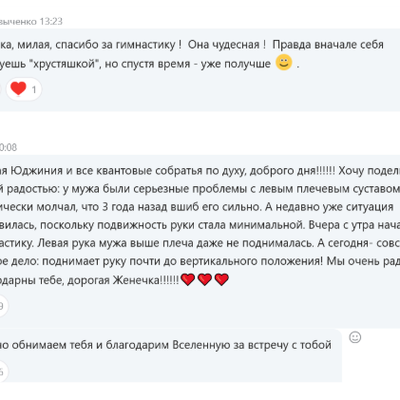Click cut-off reaction pill left of heart

pyautogui.click(x=1, y=89)
